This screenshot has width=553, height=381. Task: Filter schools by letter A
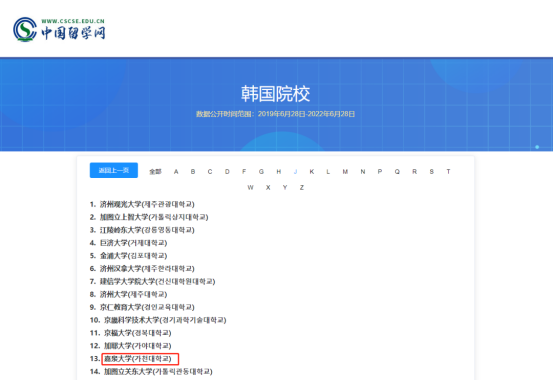tap(176, 172)
